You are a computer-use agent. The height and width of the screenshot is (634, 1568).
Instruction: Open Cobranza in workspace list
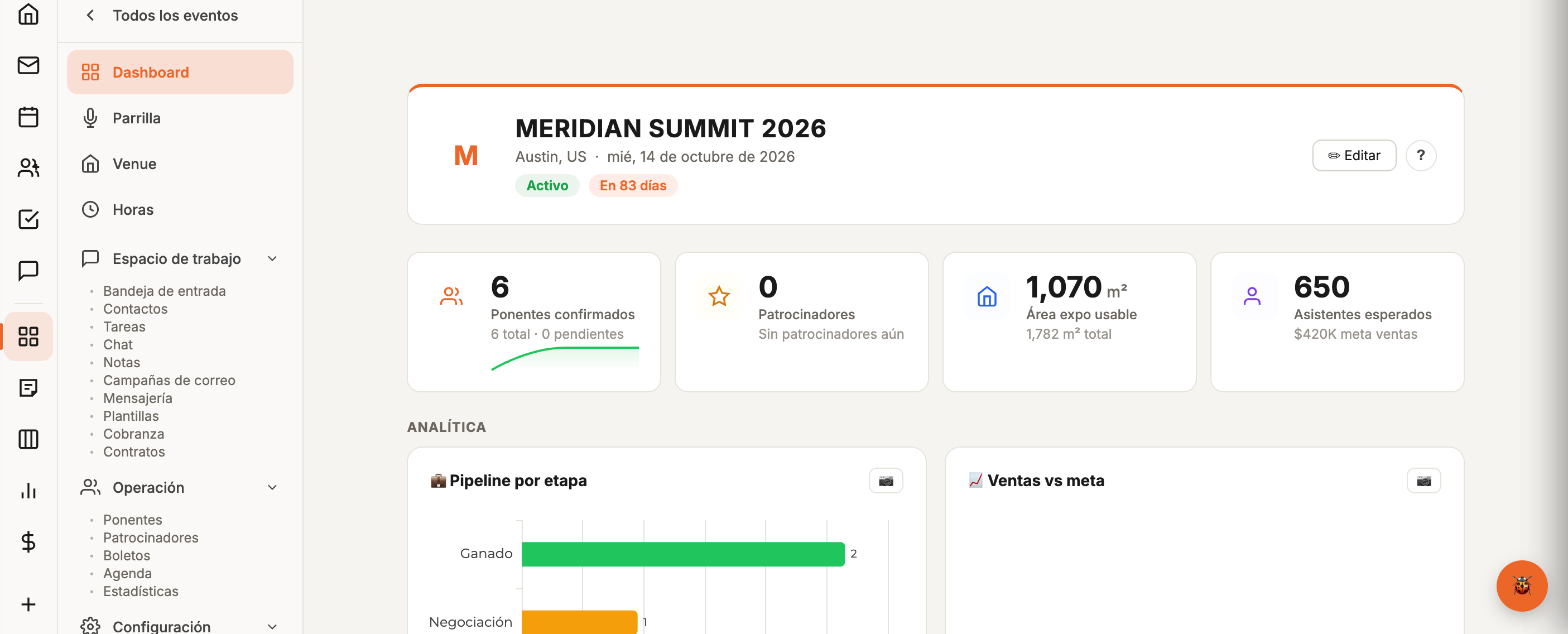[x=133, y=434]
